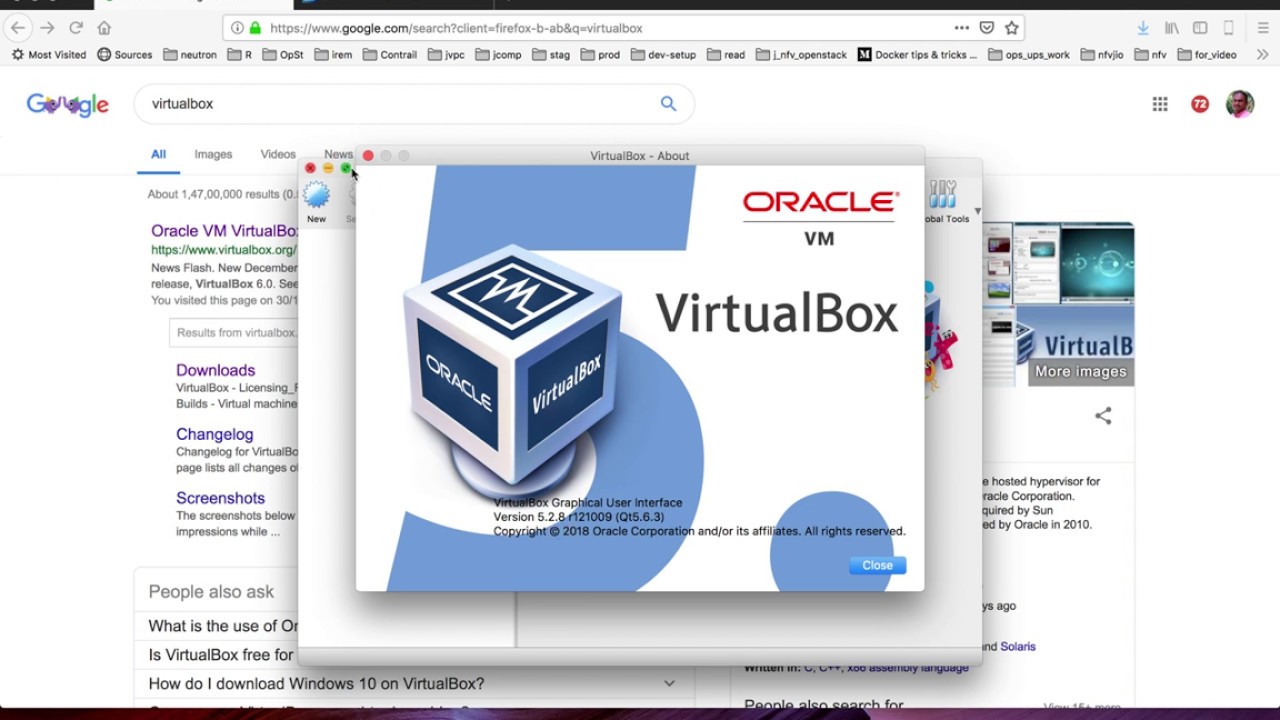This screenshot has width=1280, height=720.
Task: Click Google search magnifier icon
Action: (668, 104)
